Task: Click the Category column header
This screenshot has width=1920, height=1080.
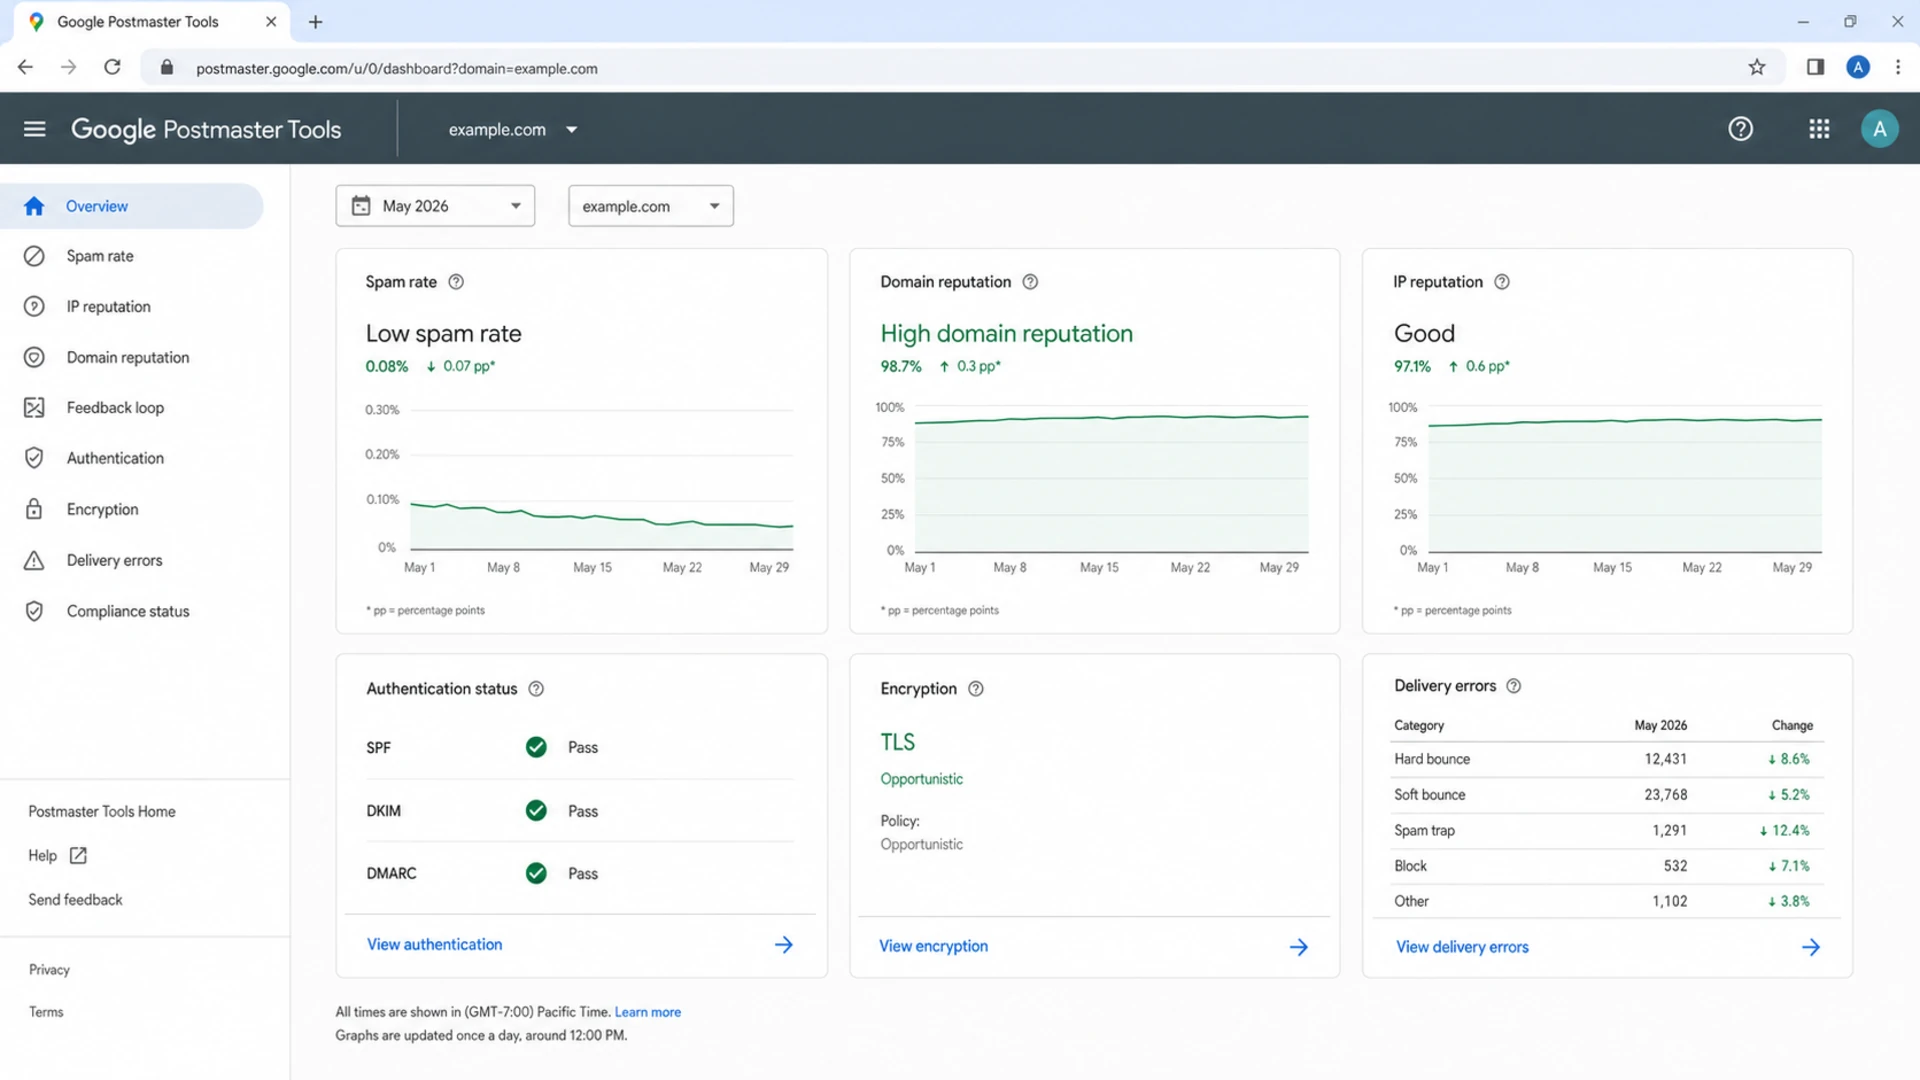Action: point(1419,726)
